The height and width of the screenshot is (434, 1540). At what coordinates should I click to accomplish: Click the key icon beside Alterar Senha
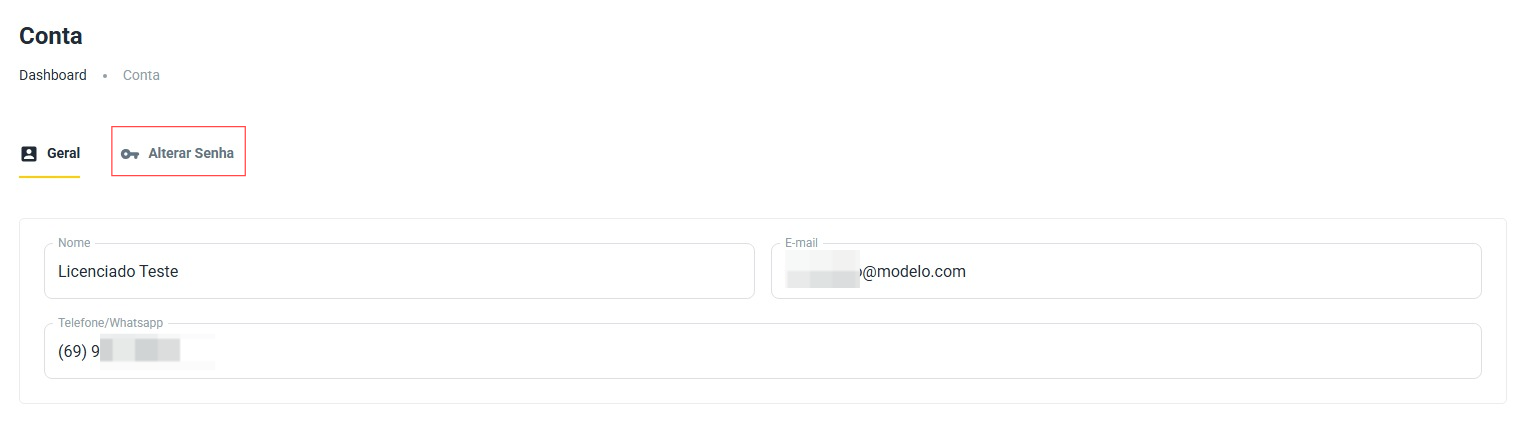129,154
